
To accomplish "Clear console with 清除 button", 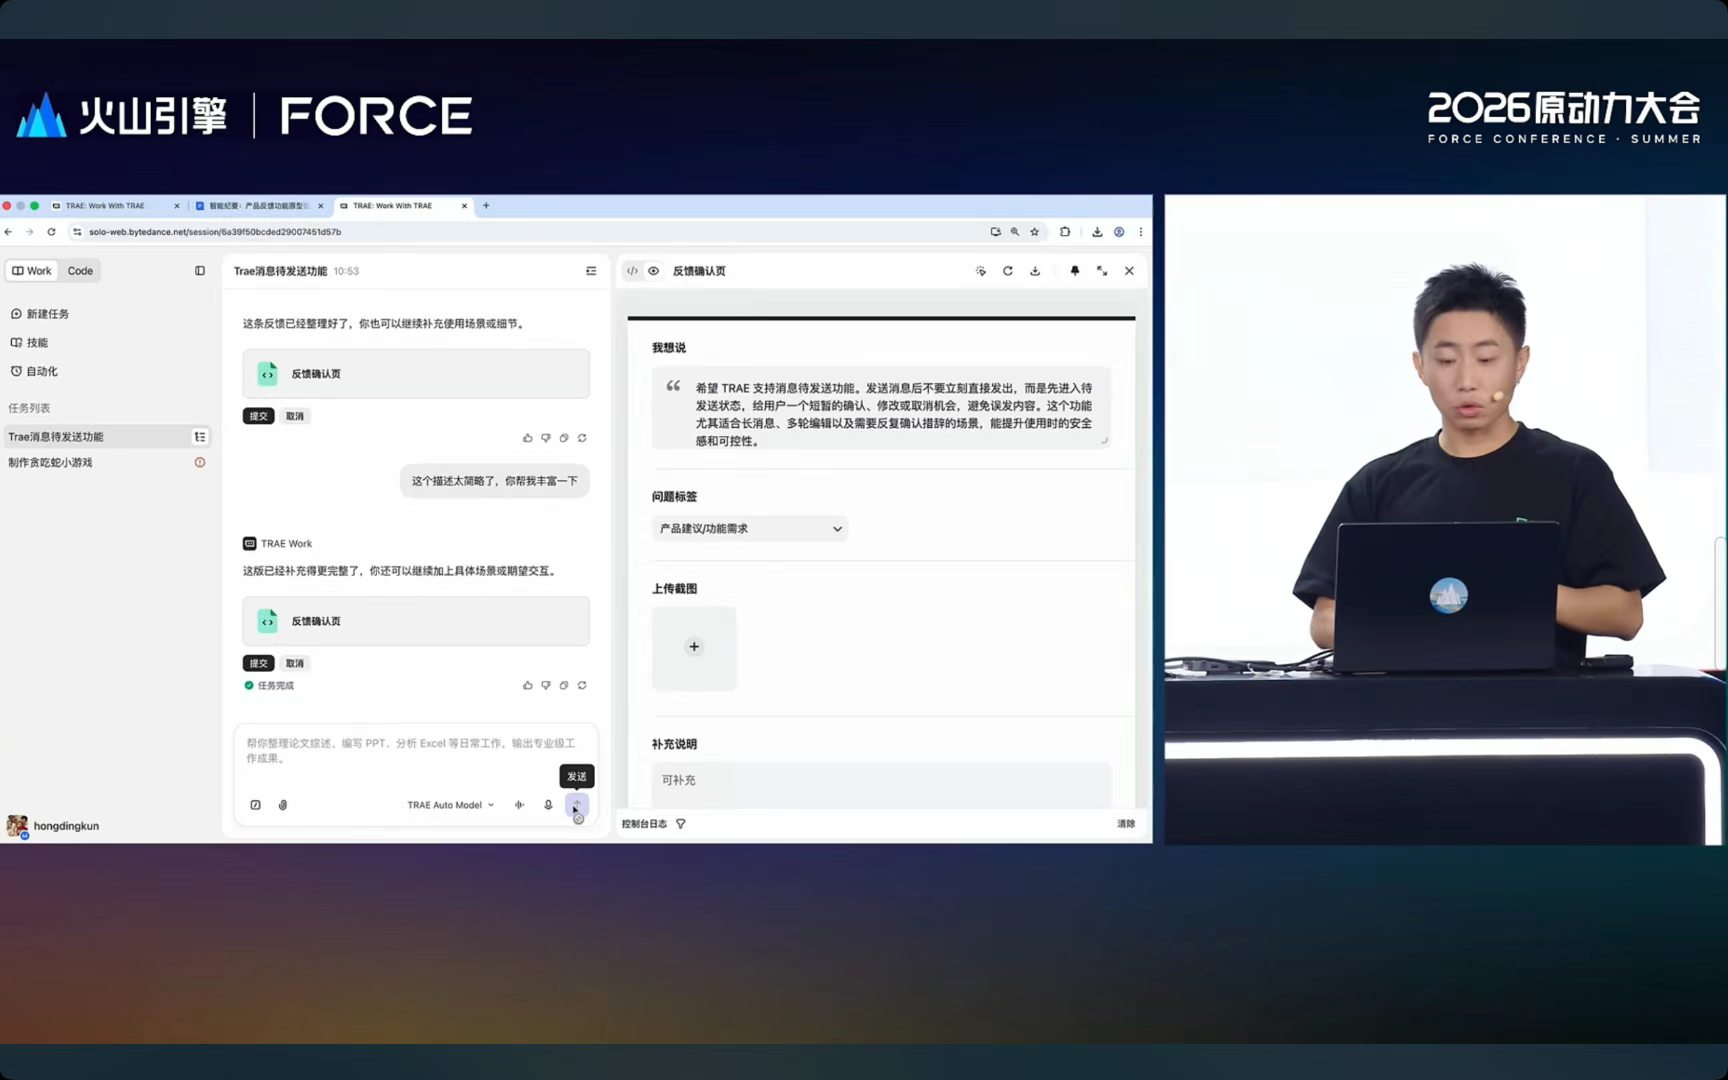I will 1126,824.
